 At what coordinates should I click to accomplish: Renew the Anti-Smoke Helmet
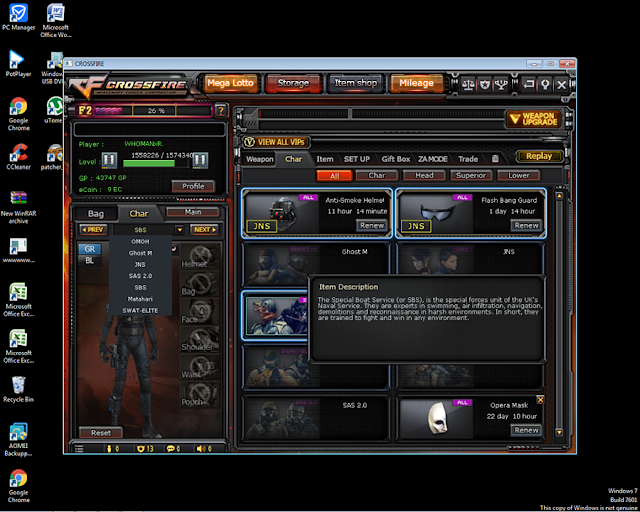372,225
